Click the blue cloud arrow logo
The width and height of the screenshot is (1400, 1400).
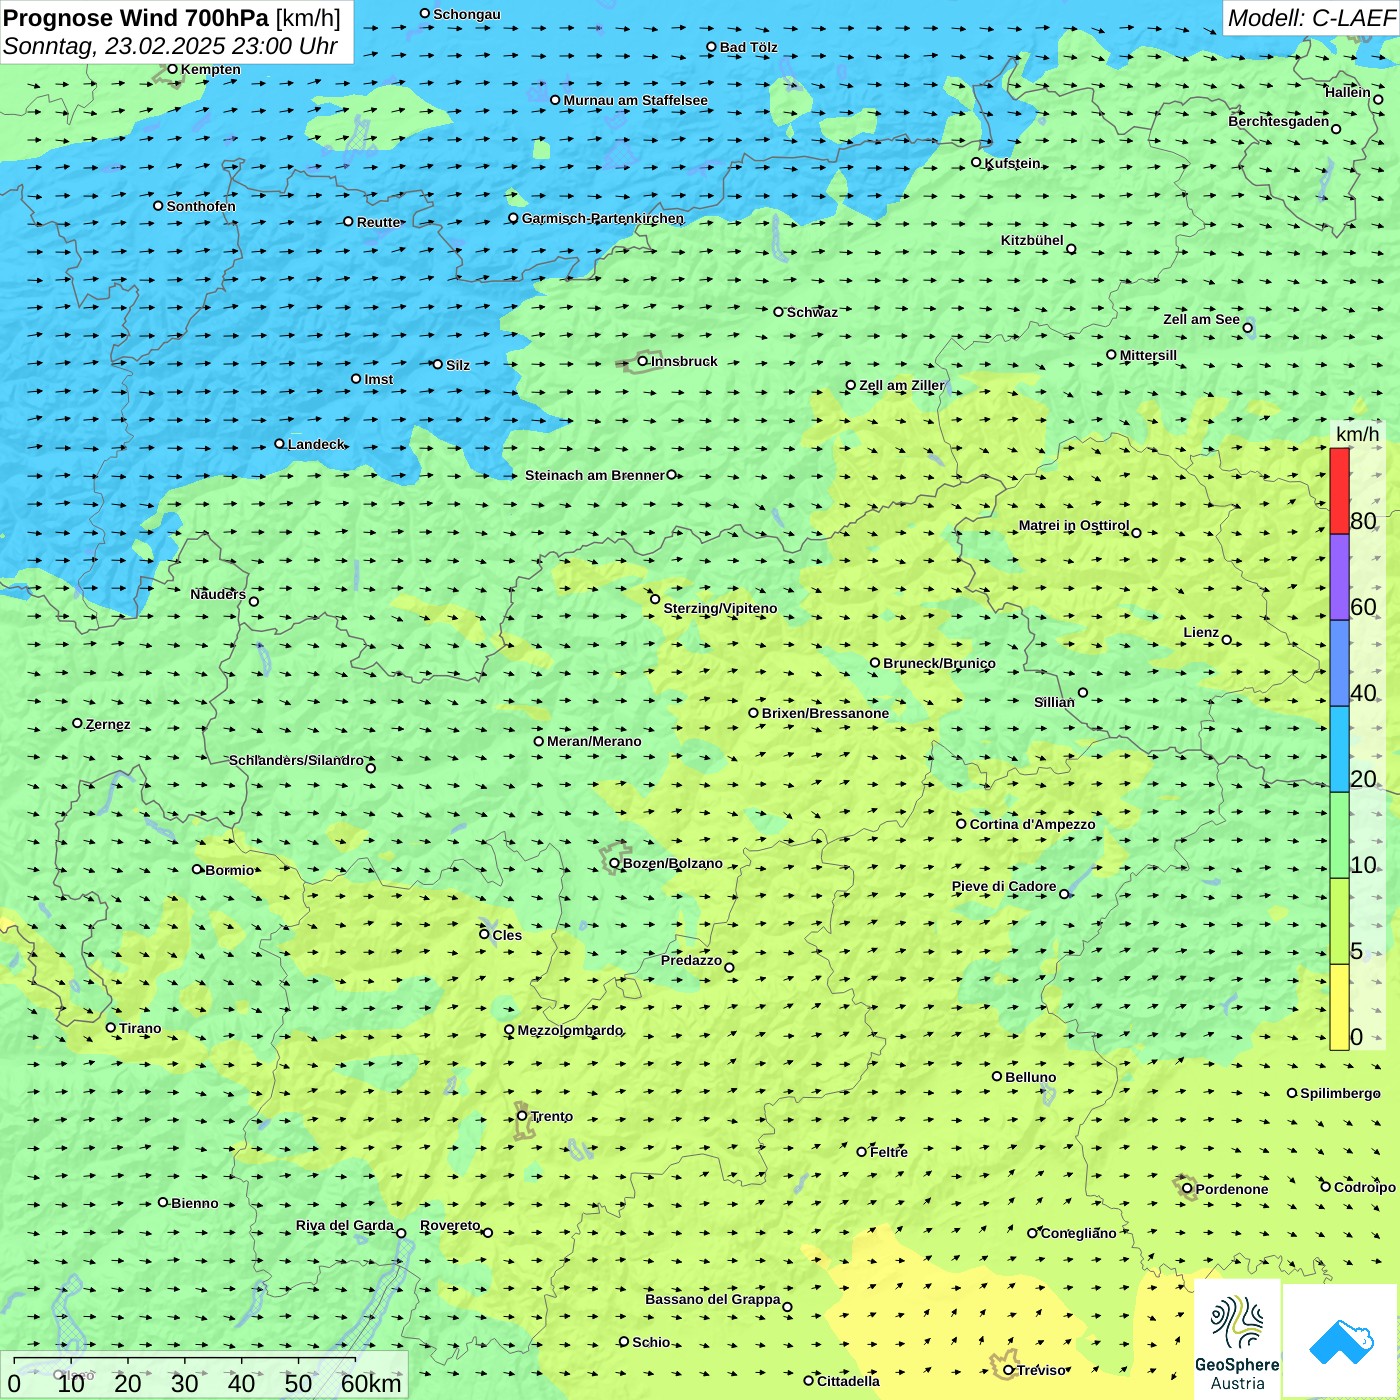point(1340,1341)
